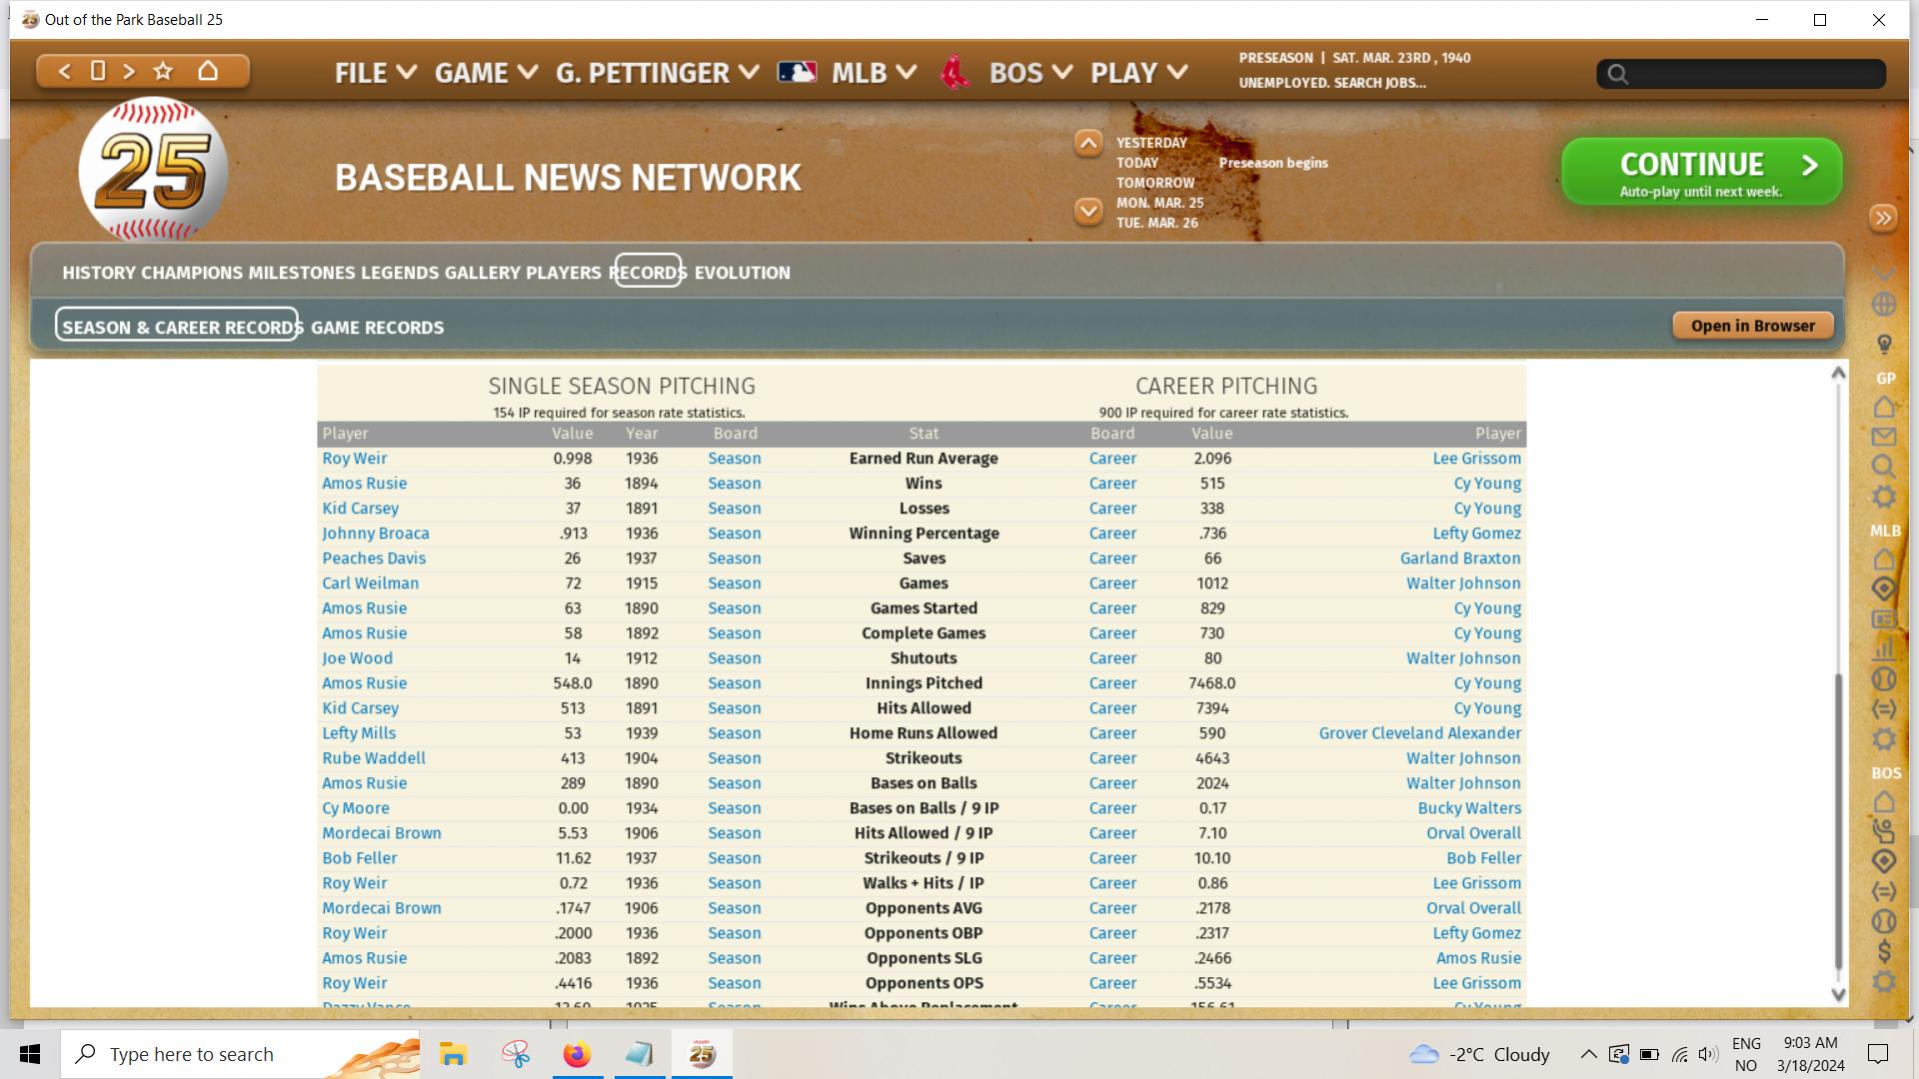
Task: Go to the home screen icon
Action: pos(208,71)
